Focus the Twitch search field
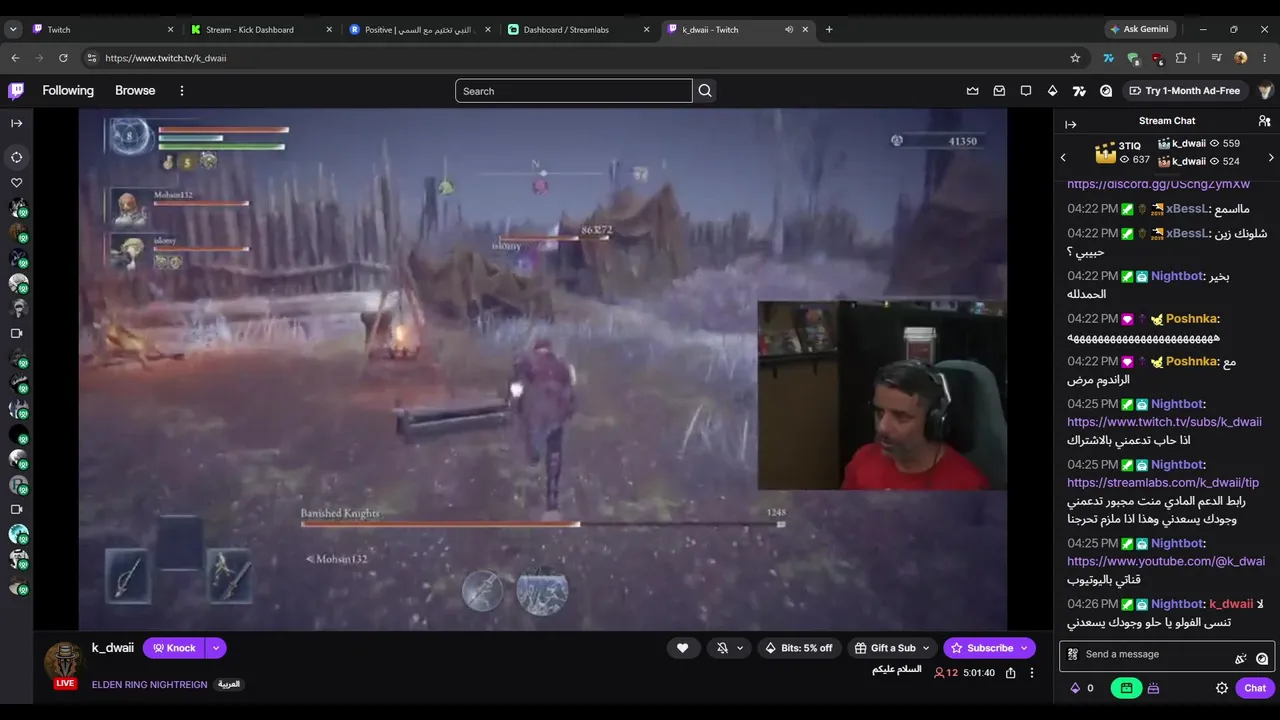The image size is (1280, 720). click(x=574, y=91)
